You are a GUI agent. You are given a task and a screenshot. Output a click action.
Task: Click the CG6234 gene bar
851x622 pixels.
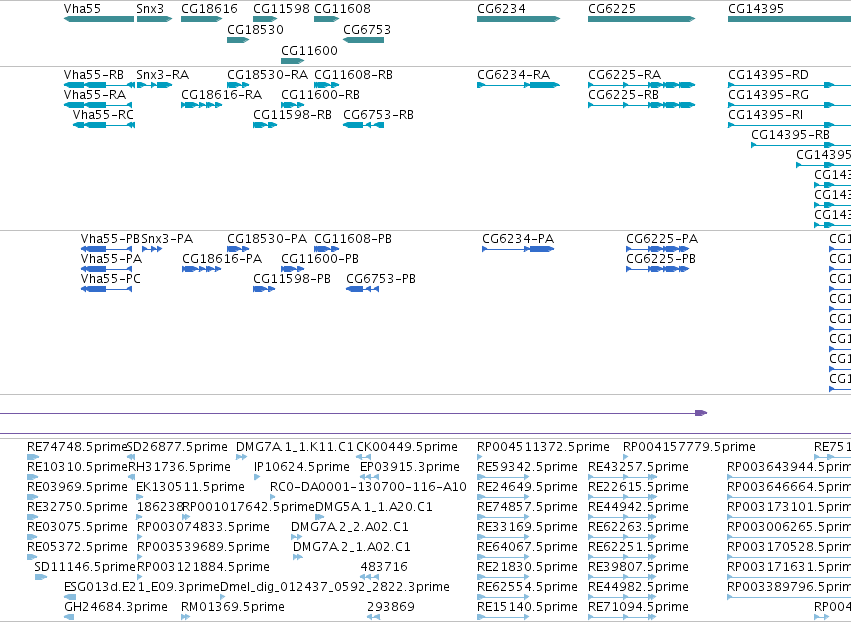(x=518, y=19)
